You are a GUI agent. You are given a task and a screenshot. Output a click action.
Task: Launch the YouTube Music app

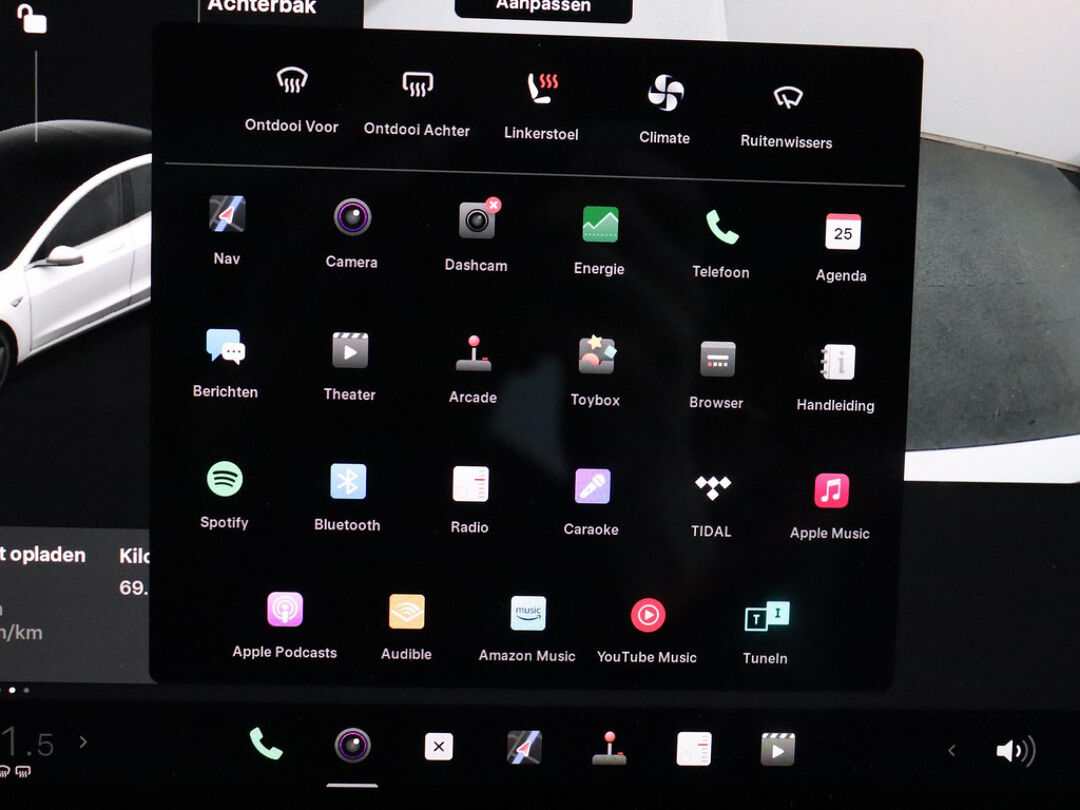[648, 614]
